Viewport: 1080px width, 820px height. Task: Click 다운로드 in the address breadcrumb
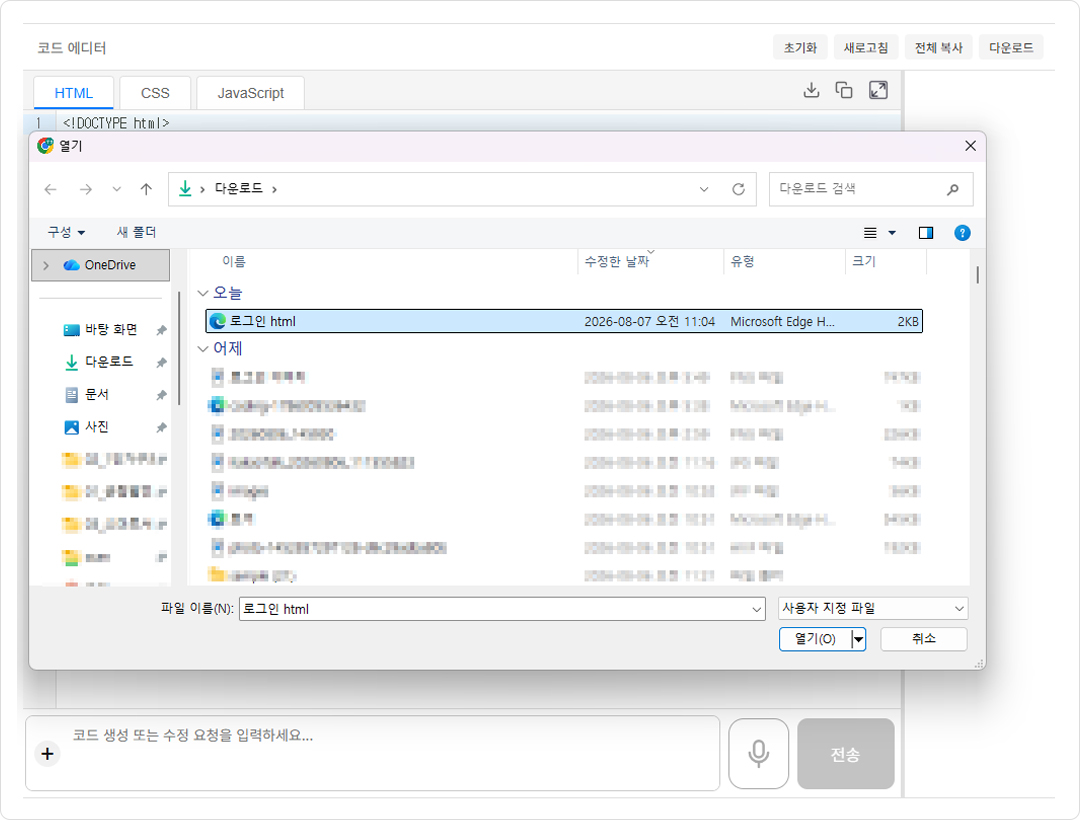pos(238,189)
